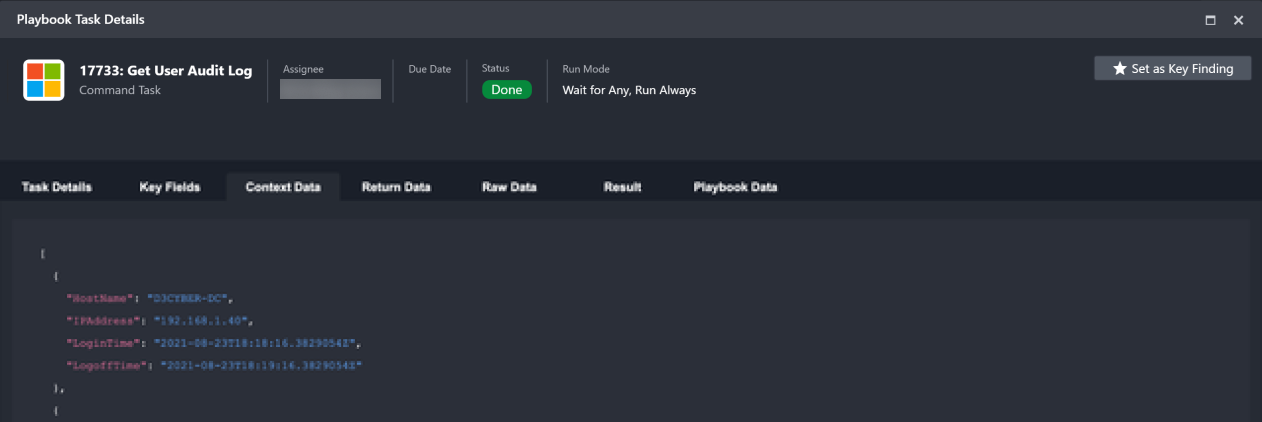Viewport: 1262px width, 422px height.
Task: Click the Wait for Any, Run Always value
Action: click(x=629, y=90)
